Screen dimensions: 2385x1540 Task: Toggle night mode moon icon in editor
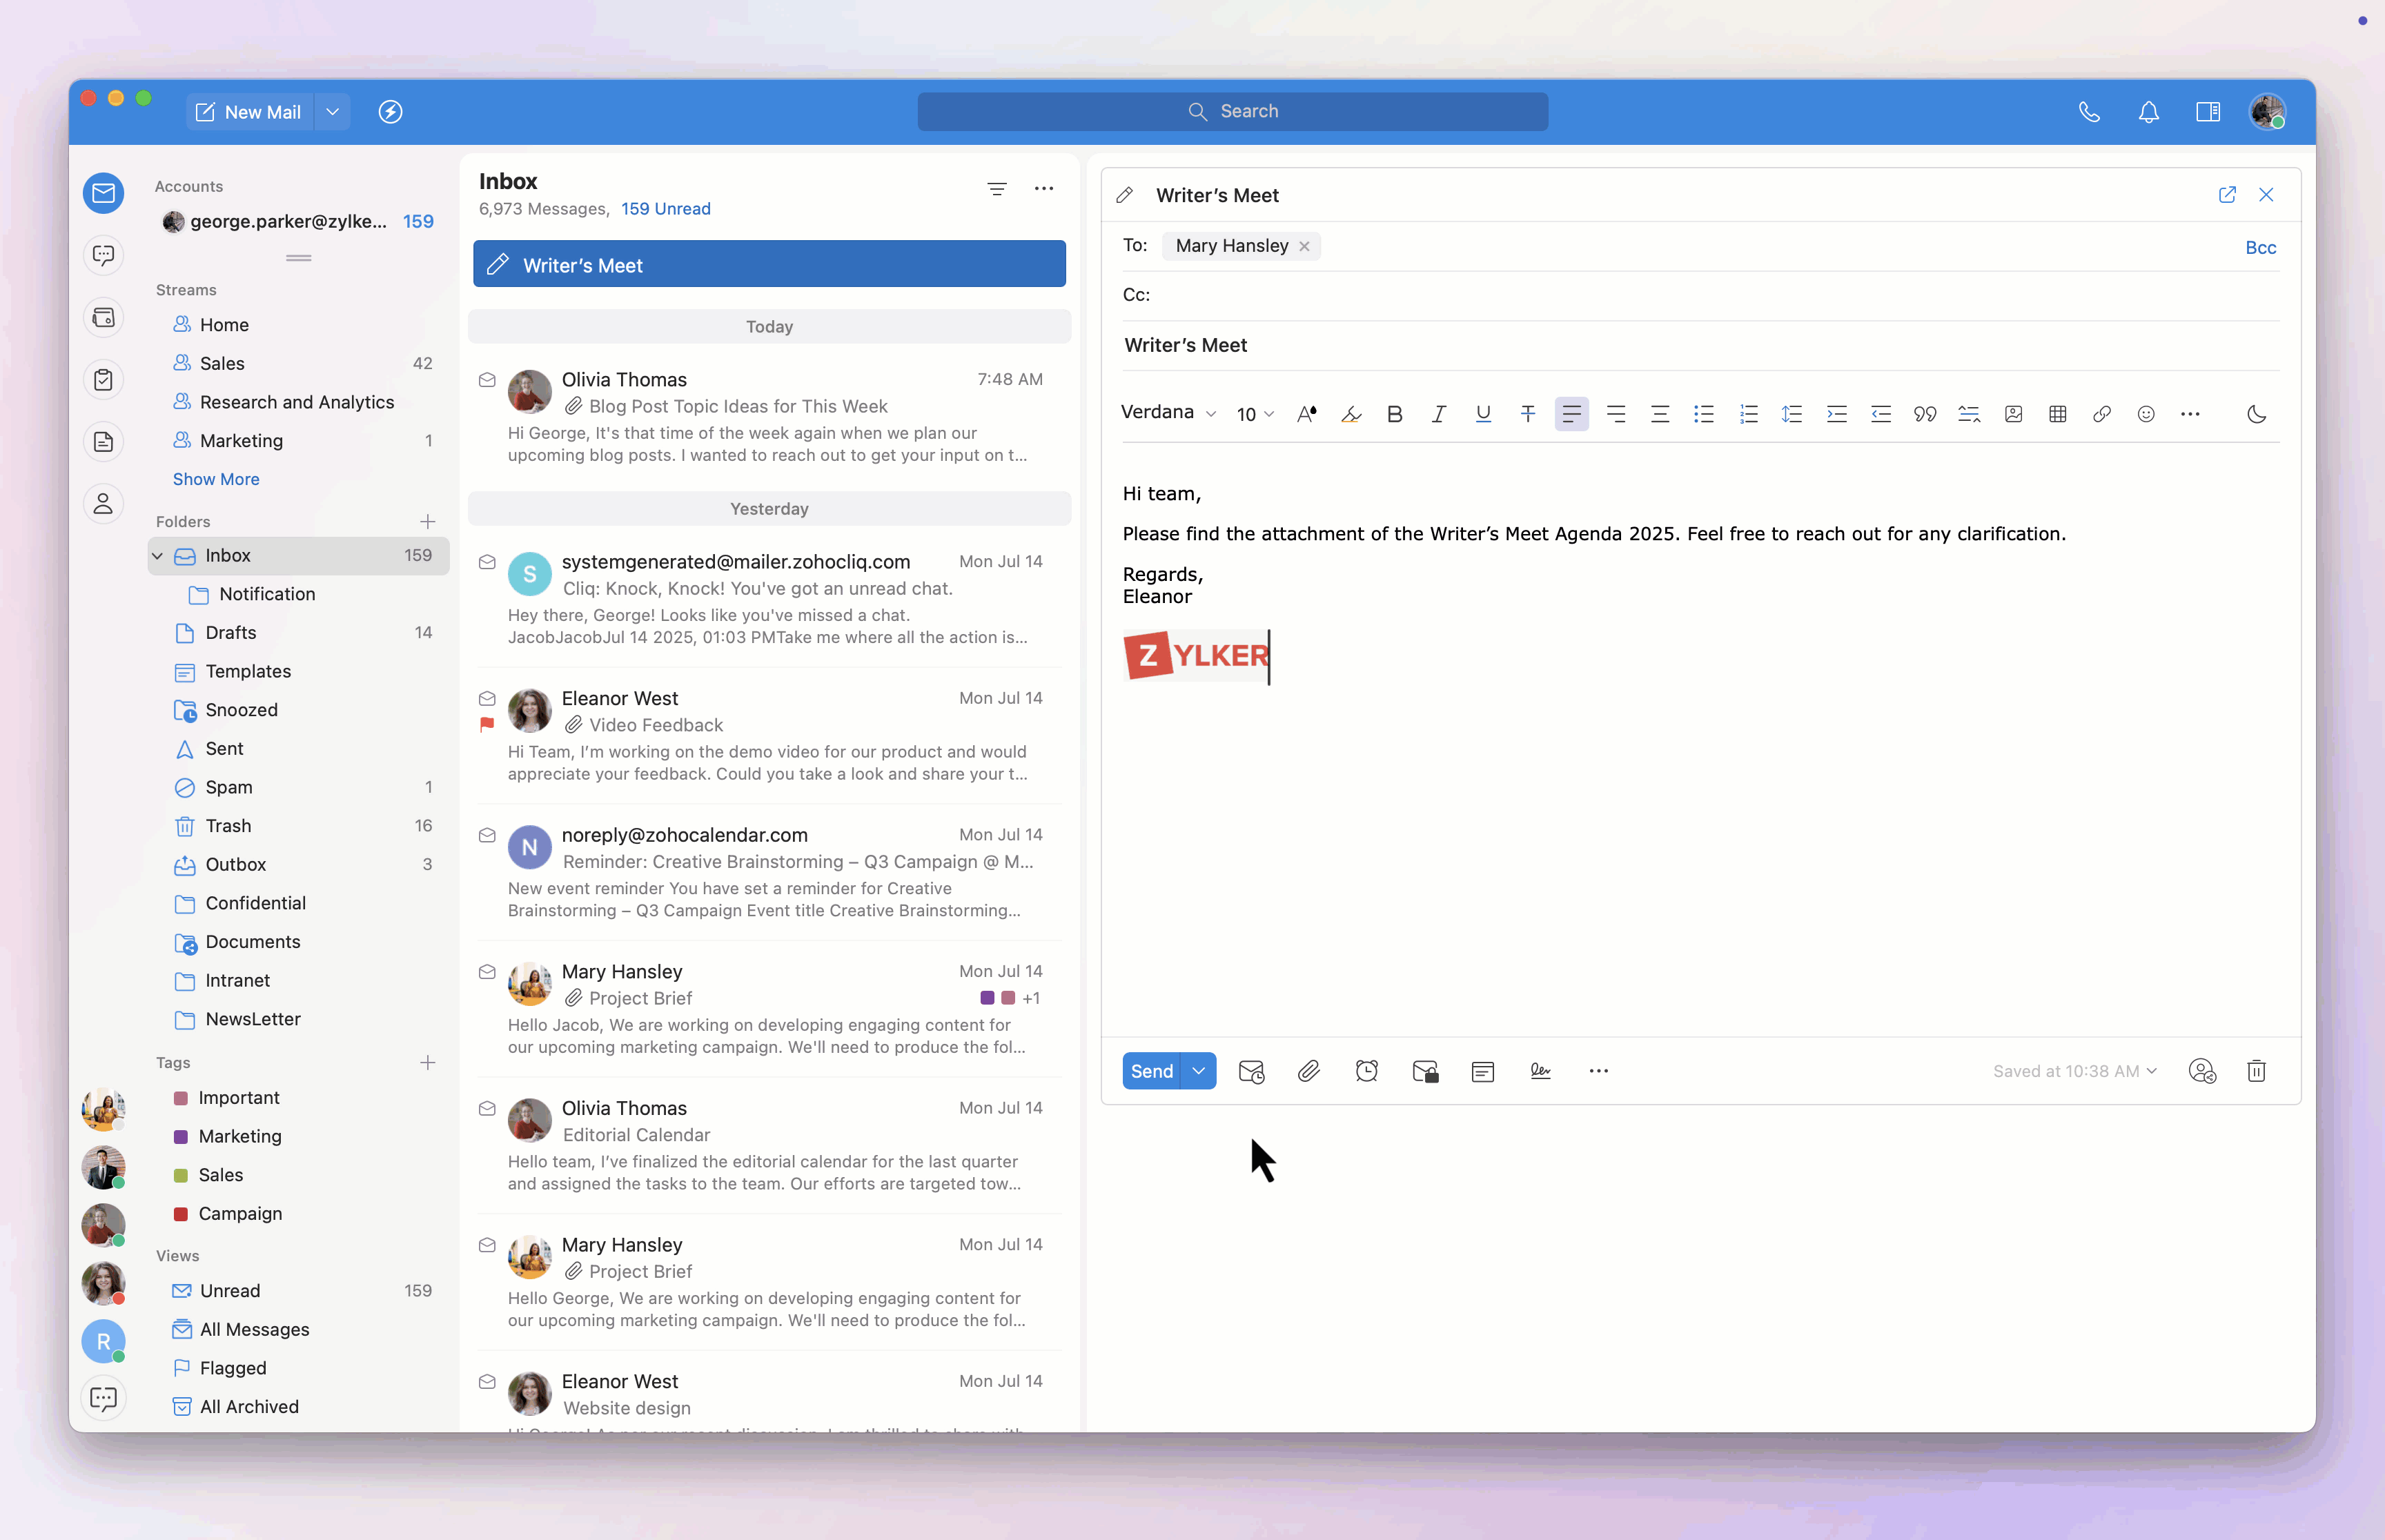[2256, 414]
